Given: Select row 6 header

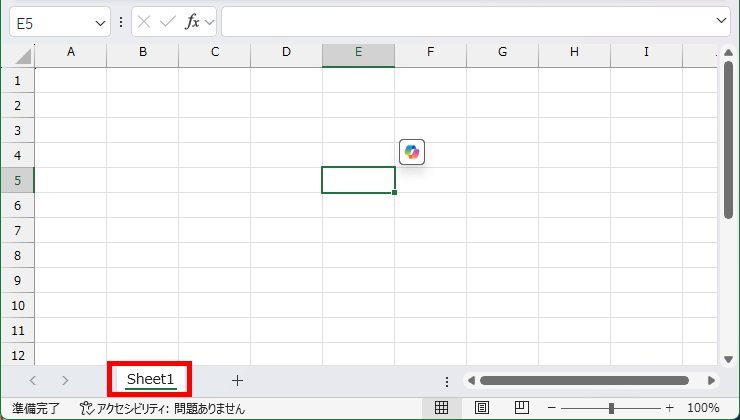Looking at the screenshot, I should [x=18, y=205].
